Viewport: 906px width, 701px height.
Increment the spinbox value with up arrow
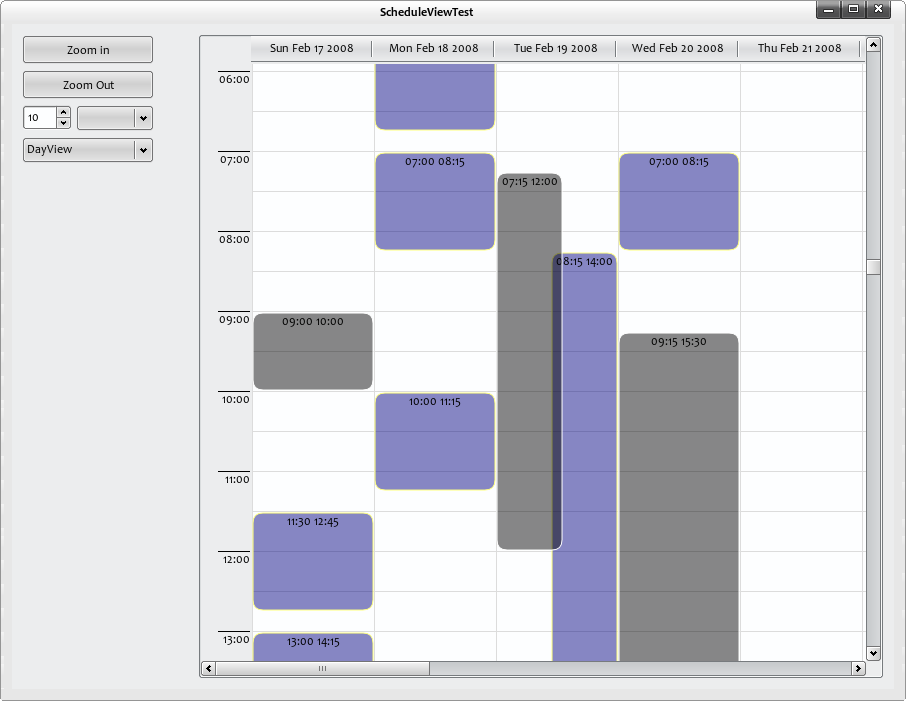64,112
